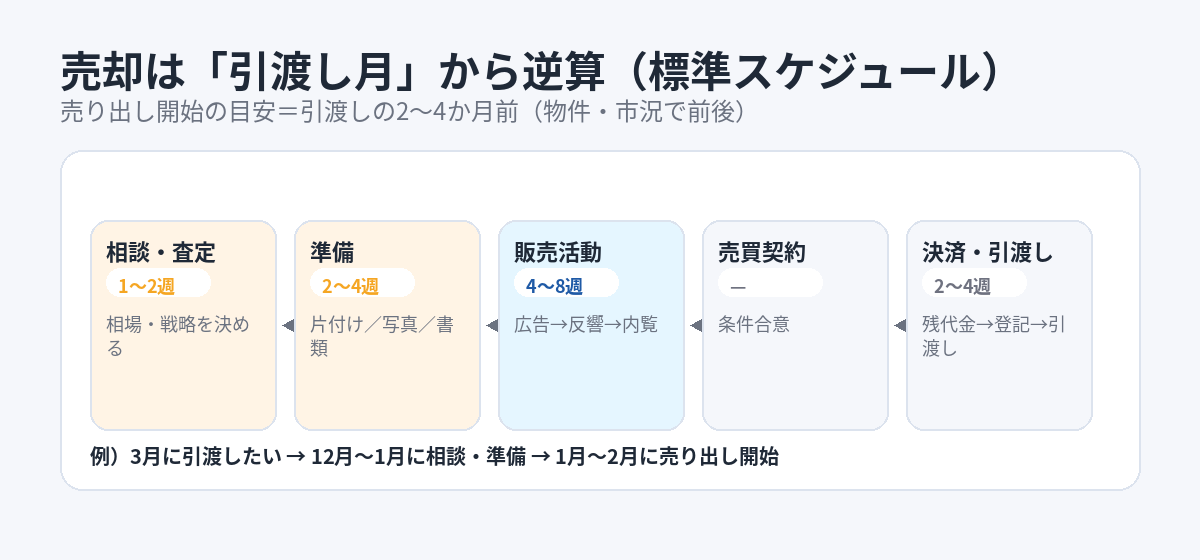The width and height of the screenshot is (1200, 560).
Task: Click the blue 4〜8週 duration badge
Action: coord(566,285)
